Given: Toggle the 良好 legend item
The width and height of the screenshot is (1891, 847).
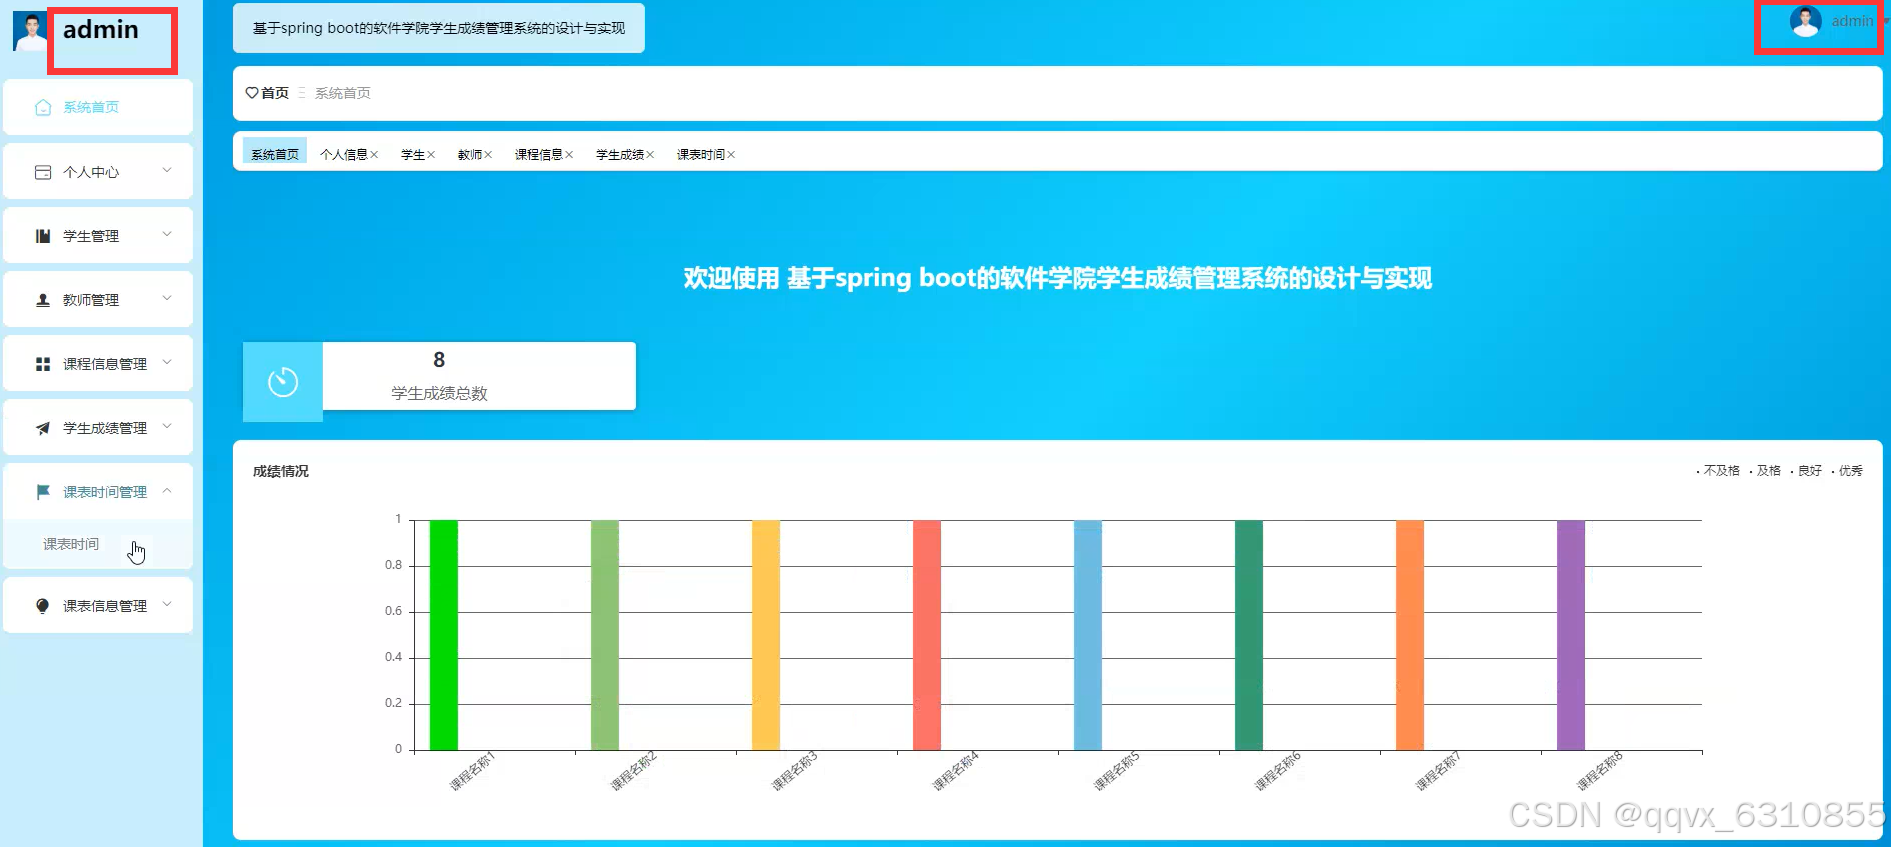Looking at the screenshot, I should point(1807,471).
